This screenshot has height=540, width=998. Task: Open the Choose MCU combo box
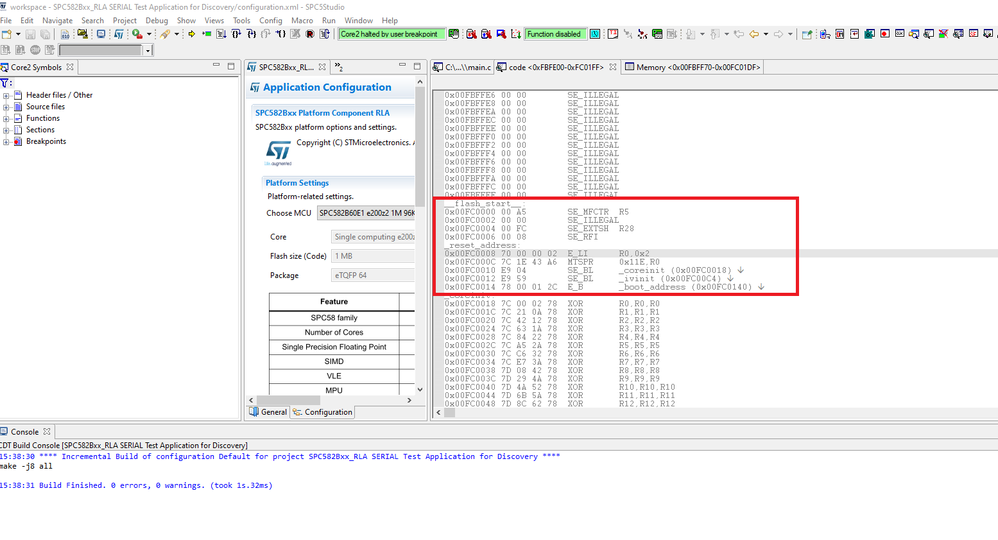(x=366, y=213)
